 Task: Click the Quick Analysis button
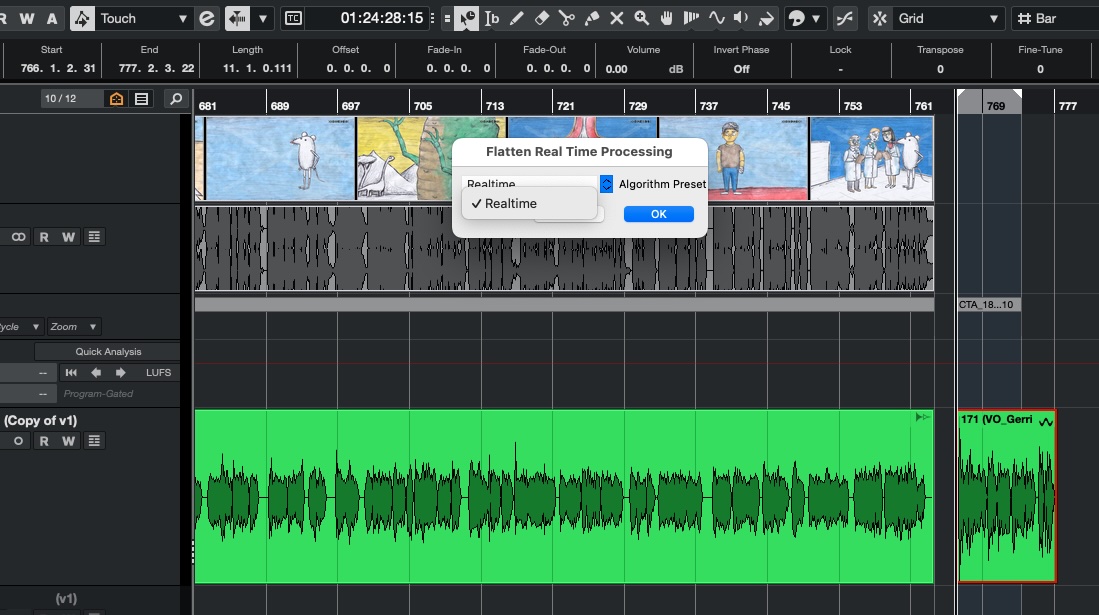coord(108,351)
